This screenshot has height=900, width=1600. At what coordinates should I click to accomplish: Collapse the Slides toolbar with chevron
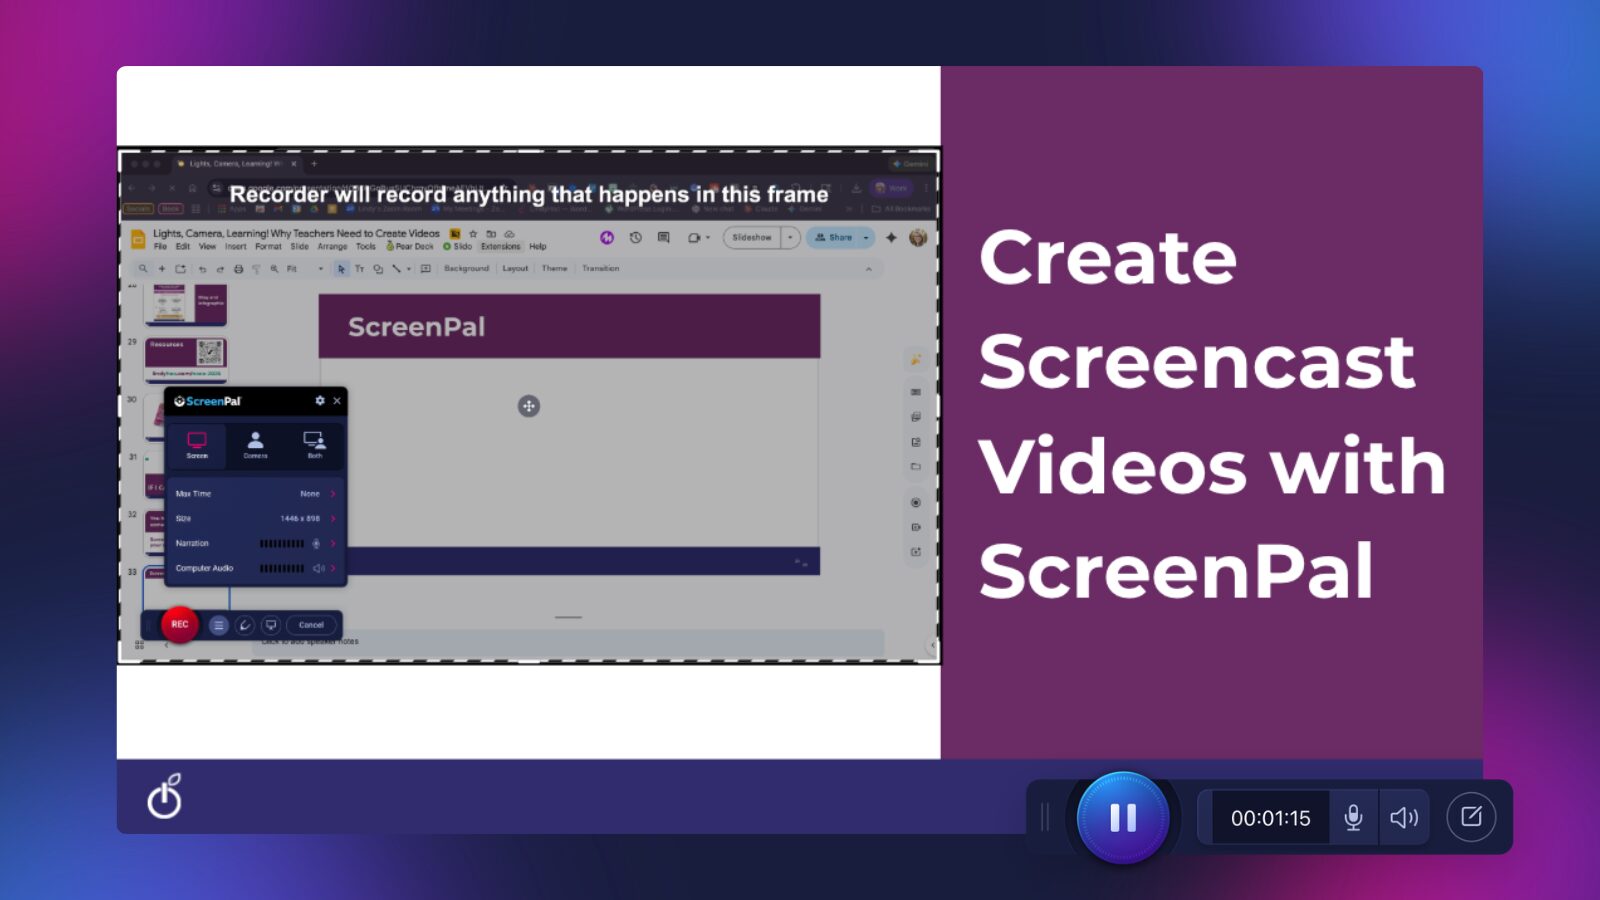(x=868, y=269)
